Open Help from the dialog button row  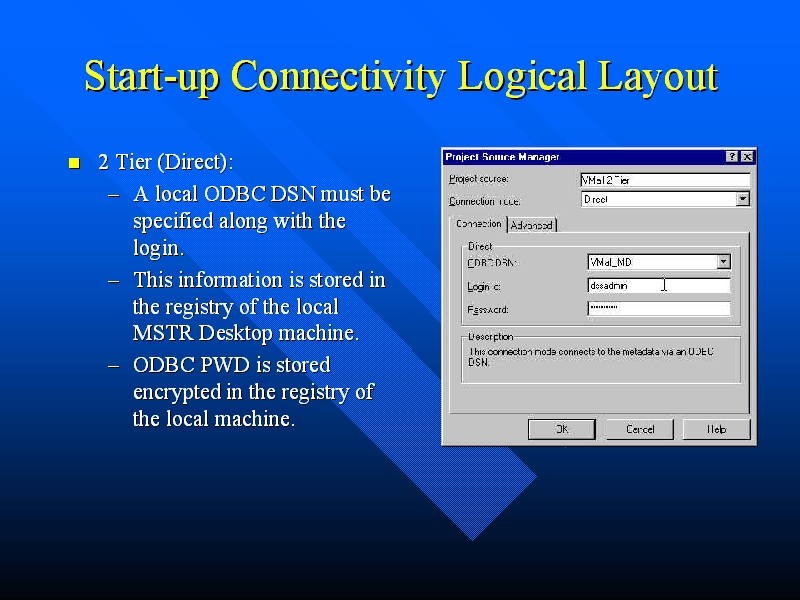click(x=716, y=429)
